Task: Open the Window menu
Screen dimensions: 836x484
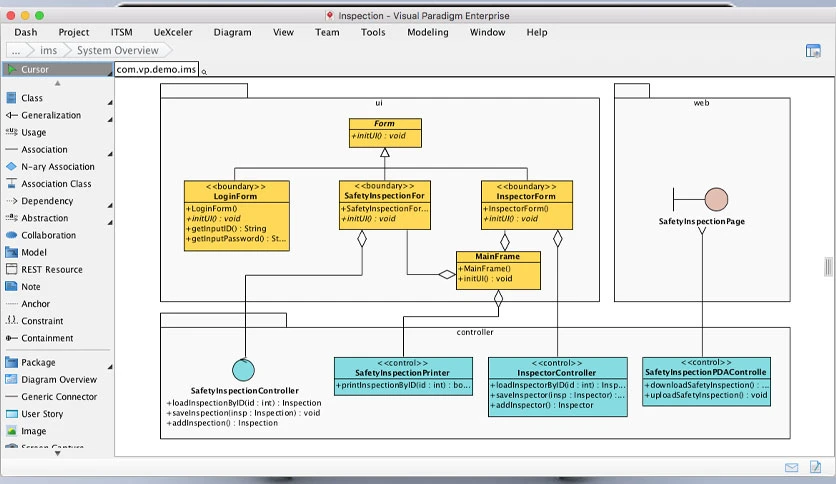Action: 487,32
